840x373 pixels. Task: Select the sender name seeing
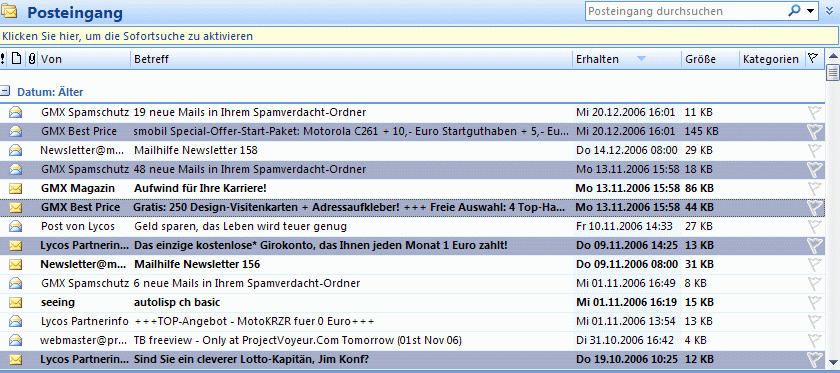coord(58,303)
